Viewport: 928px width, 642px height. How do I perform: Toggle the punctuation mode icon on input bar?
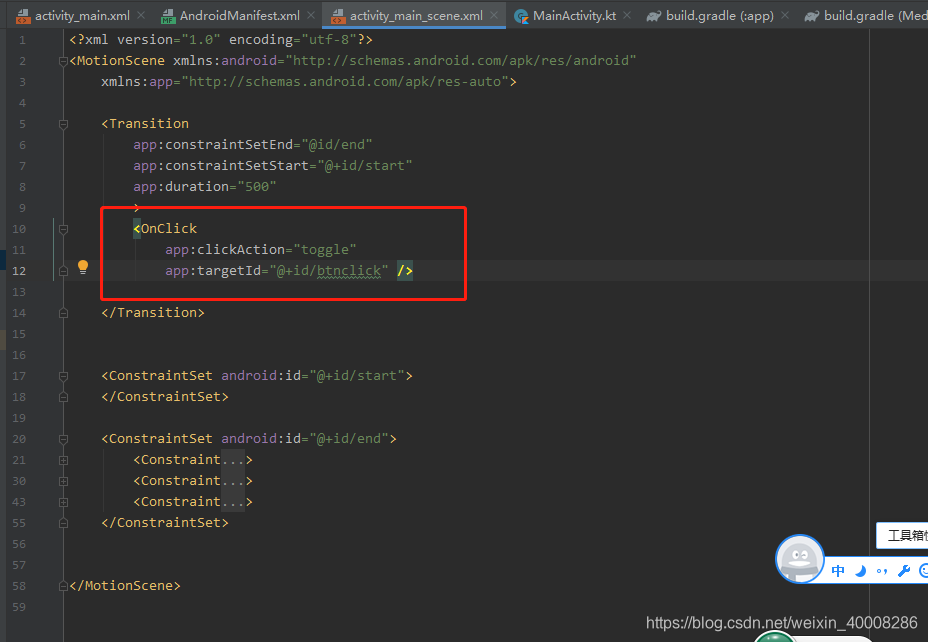(880, 570)
